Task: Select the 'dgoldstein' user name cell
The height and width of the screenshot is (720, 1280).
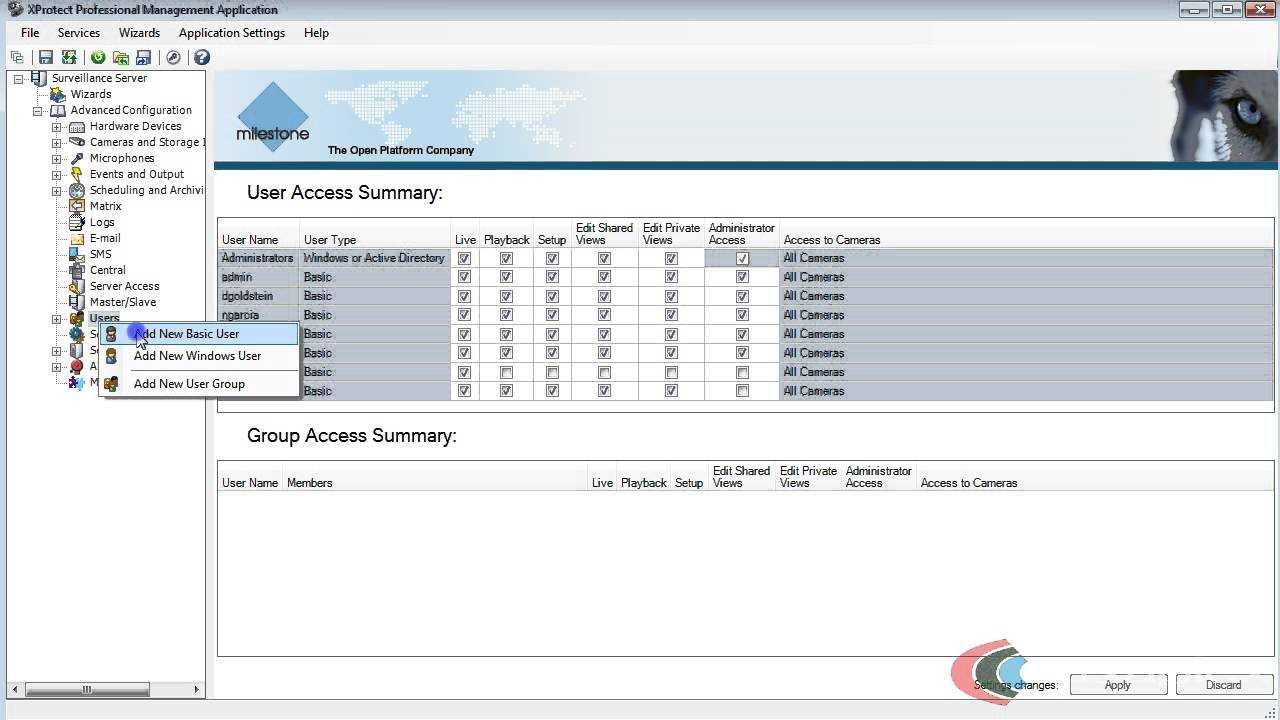Action: coord(259,296)
